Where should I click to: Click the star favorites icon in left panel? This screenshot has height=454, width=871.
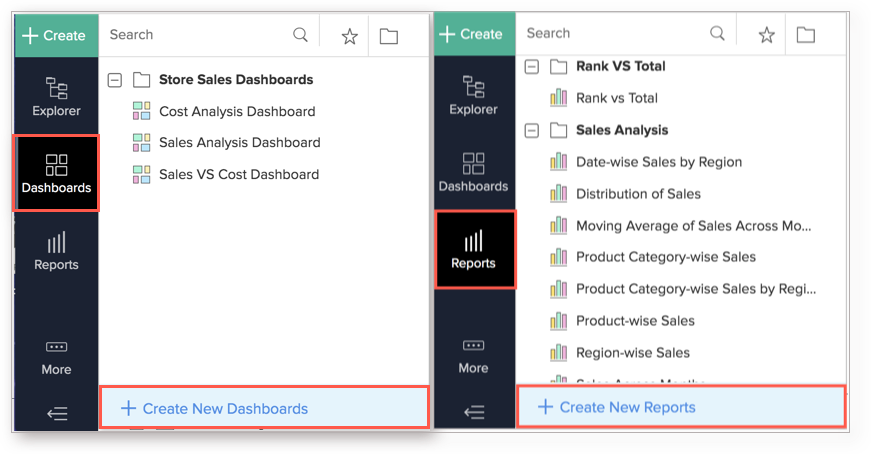click(x=349, y=36)
